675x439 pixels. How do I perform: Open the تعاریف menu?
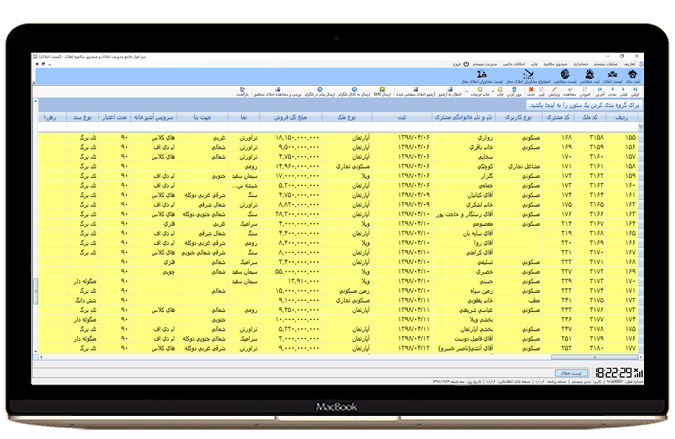click(629, 64)
